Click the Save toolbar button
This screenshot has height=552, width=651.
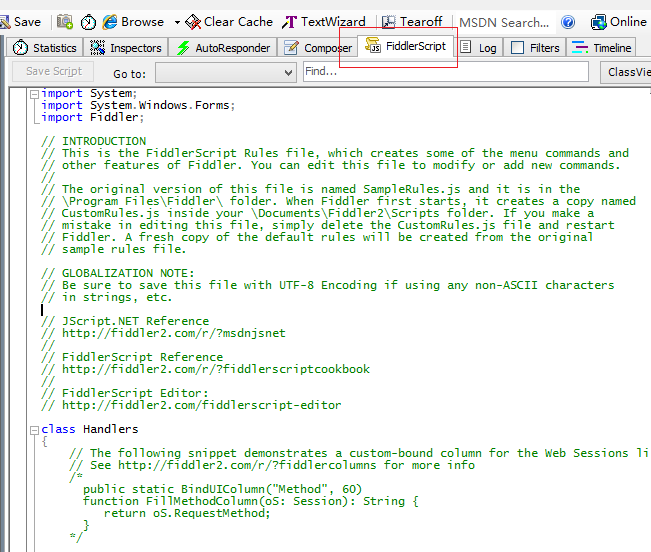pyautogui.click(x=21, y=21)
